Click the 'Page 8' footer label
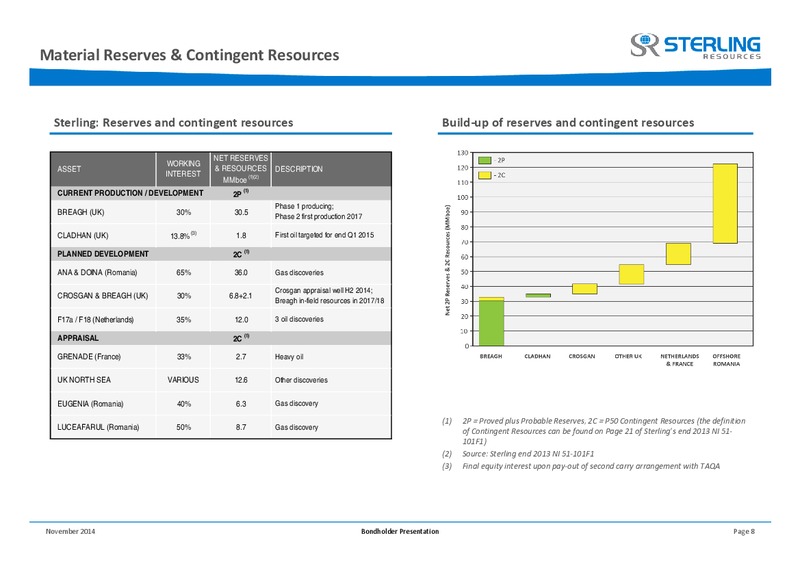This screenshot has height=566, width=800. (744, 531)
